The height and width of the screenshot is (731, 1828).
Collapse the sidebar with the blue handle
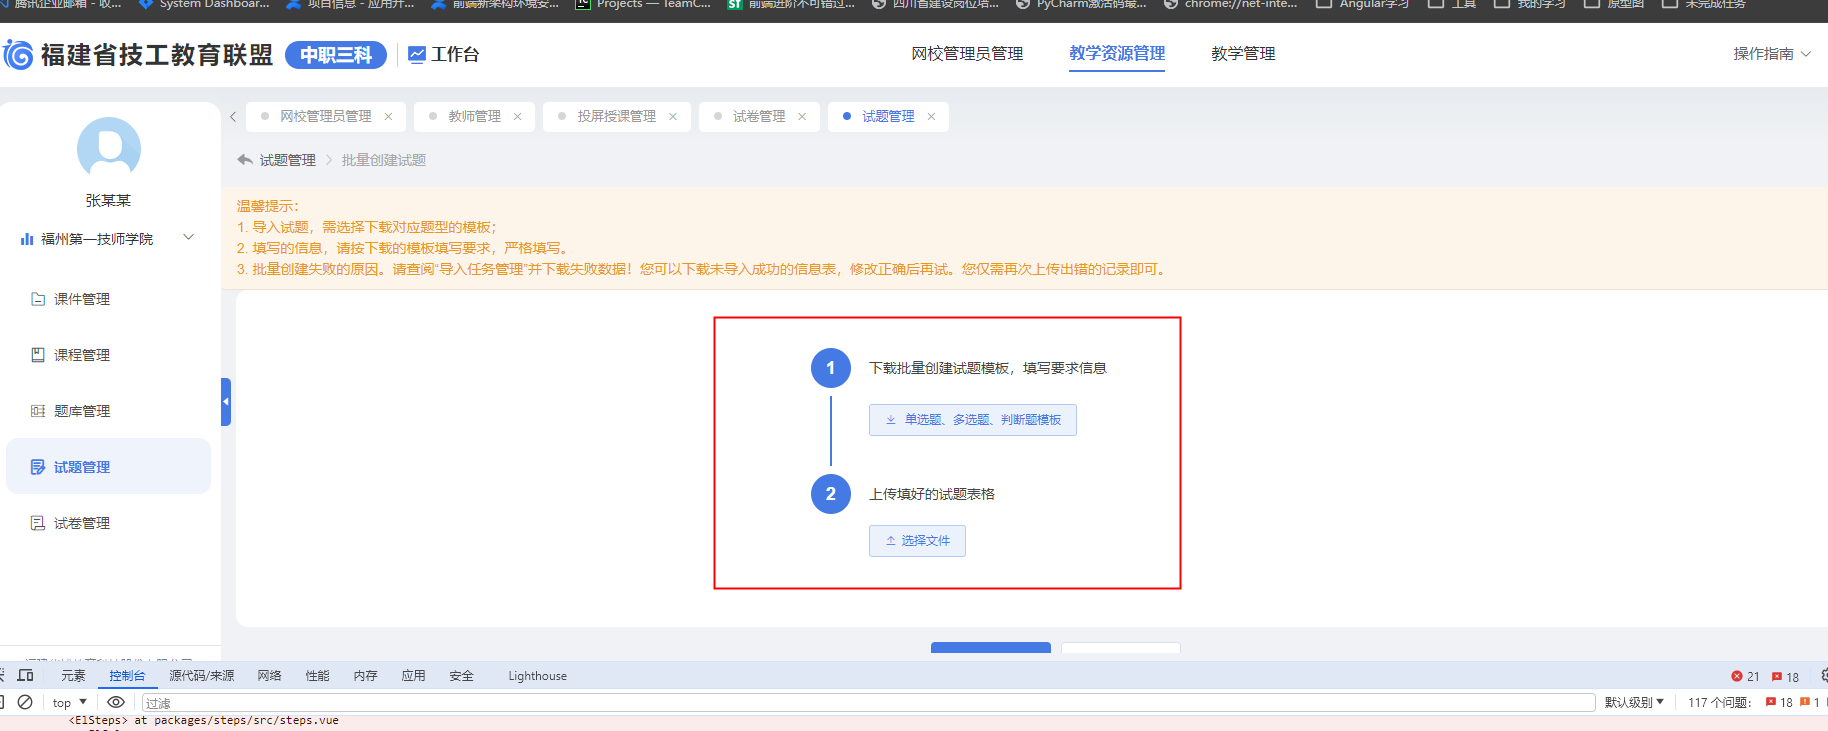226,402
